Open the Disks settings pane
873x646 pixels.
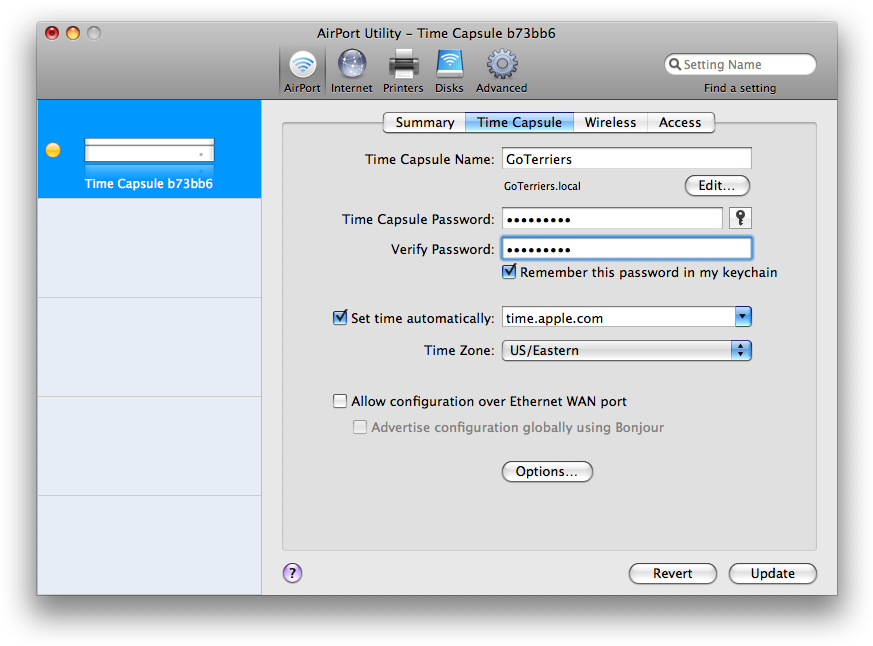click(x=449, y=71)
